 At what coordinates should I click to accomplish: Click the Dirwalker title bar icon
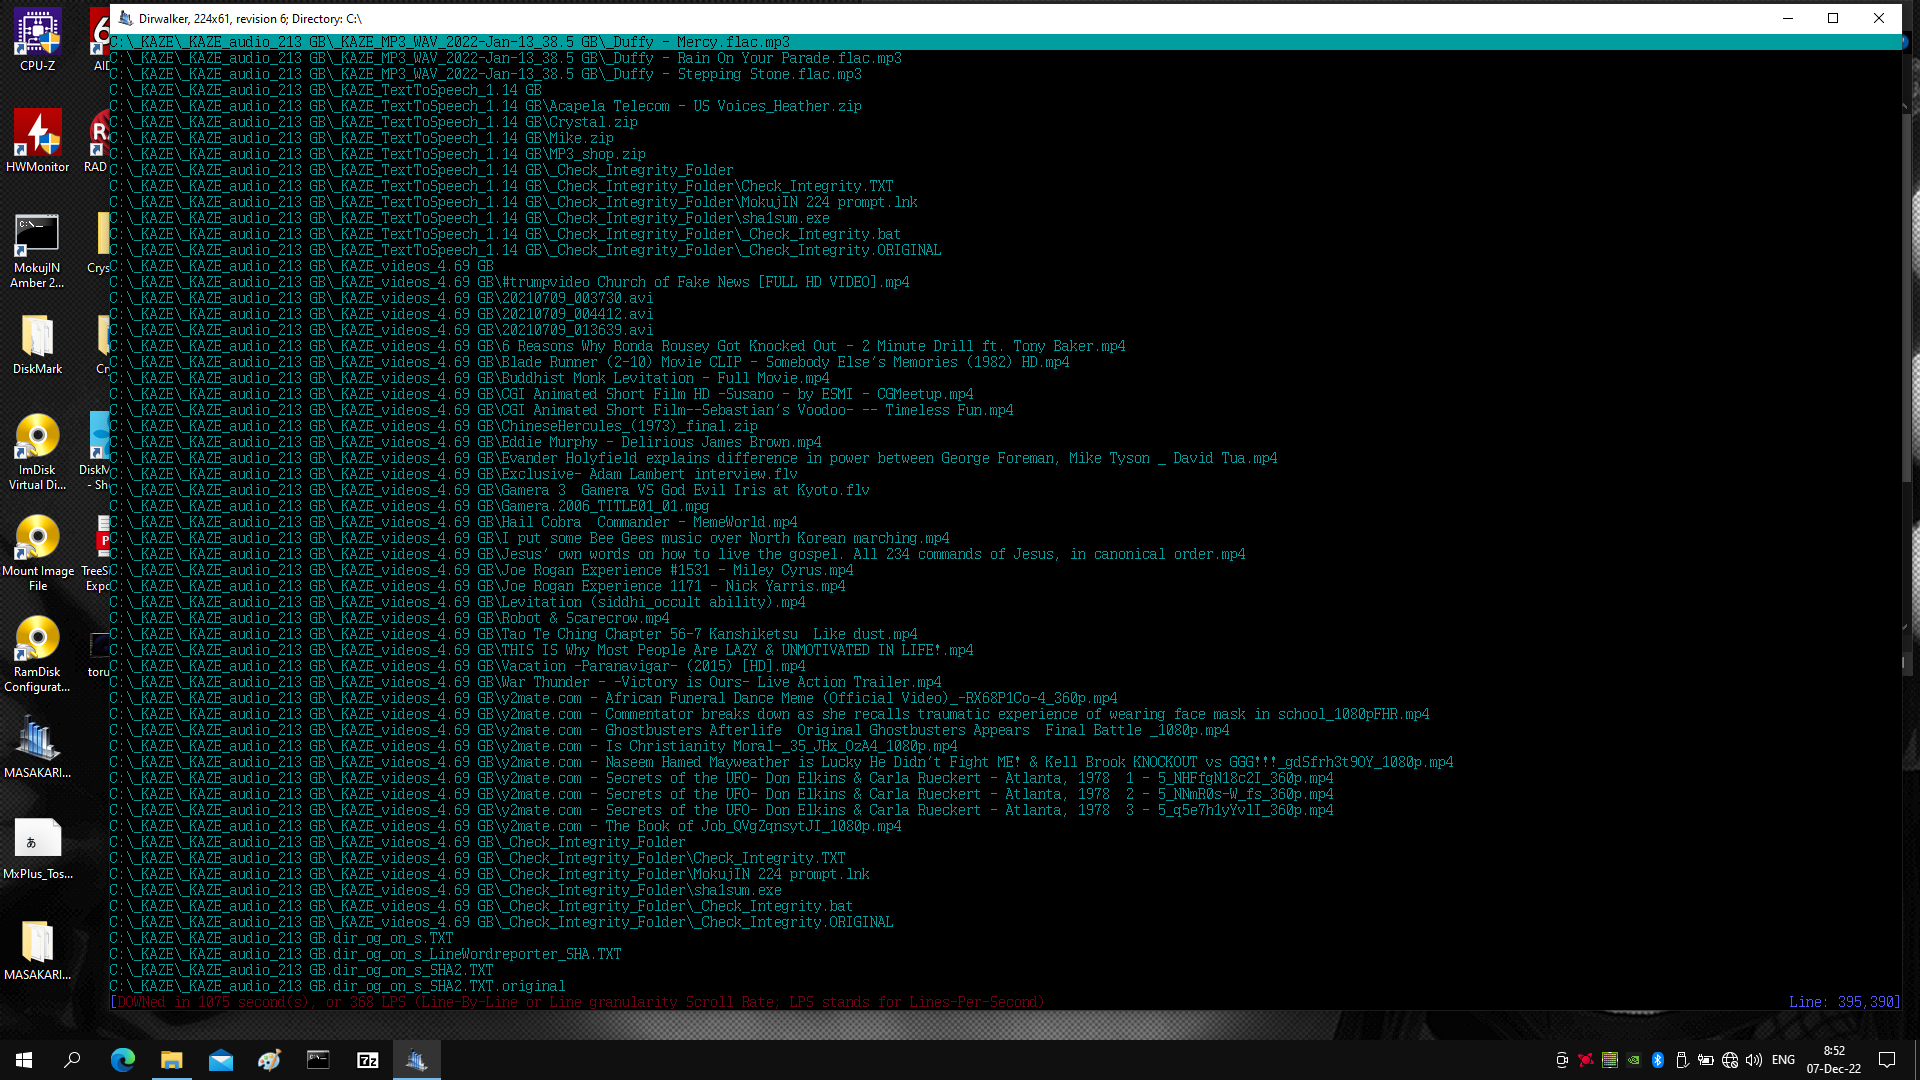click(x=125, y=18)
